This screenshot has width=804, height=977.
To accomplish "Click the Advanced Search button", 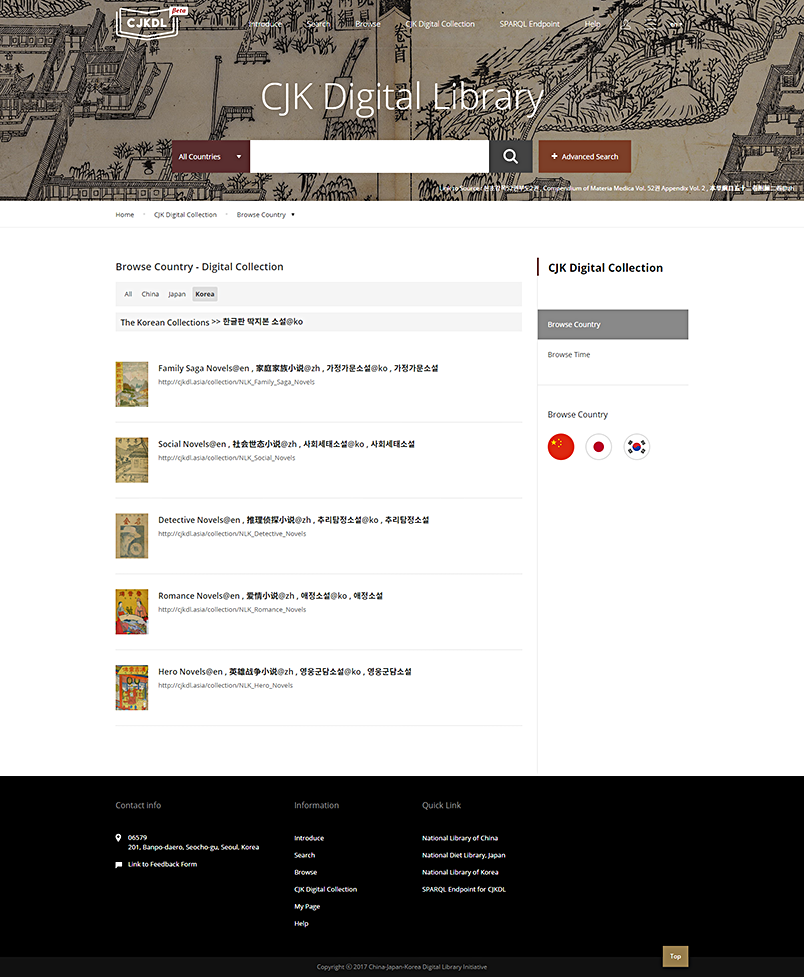I will (585, 156).
